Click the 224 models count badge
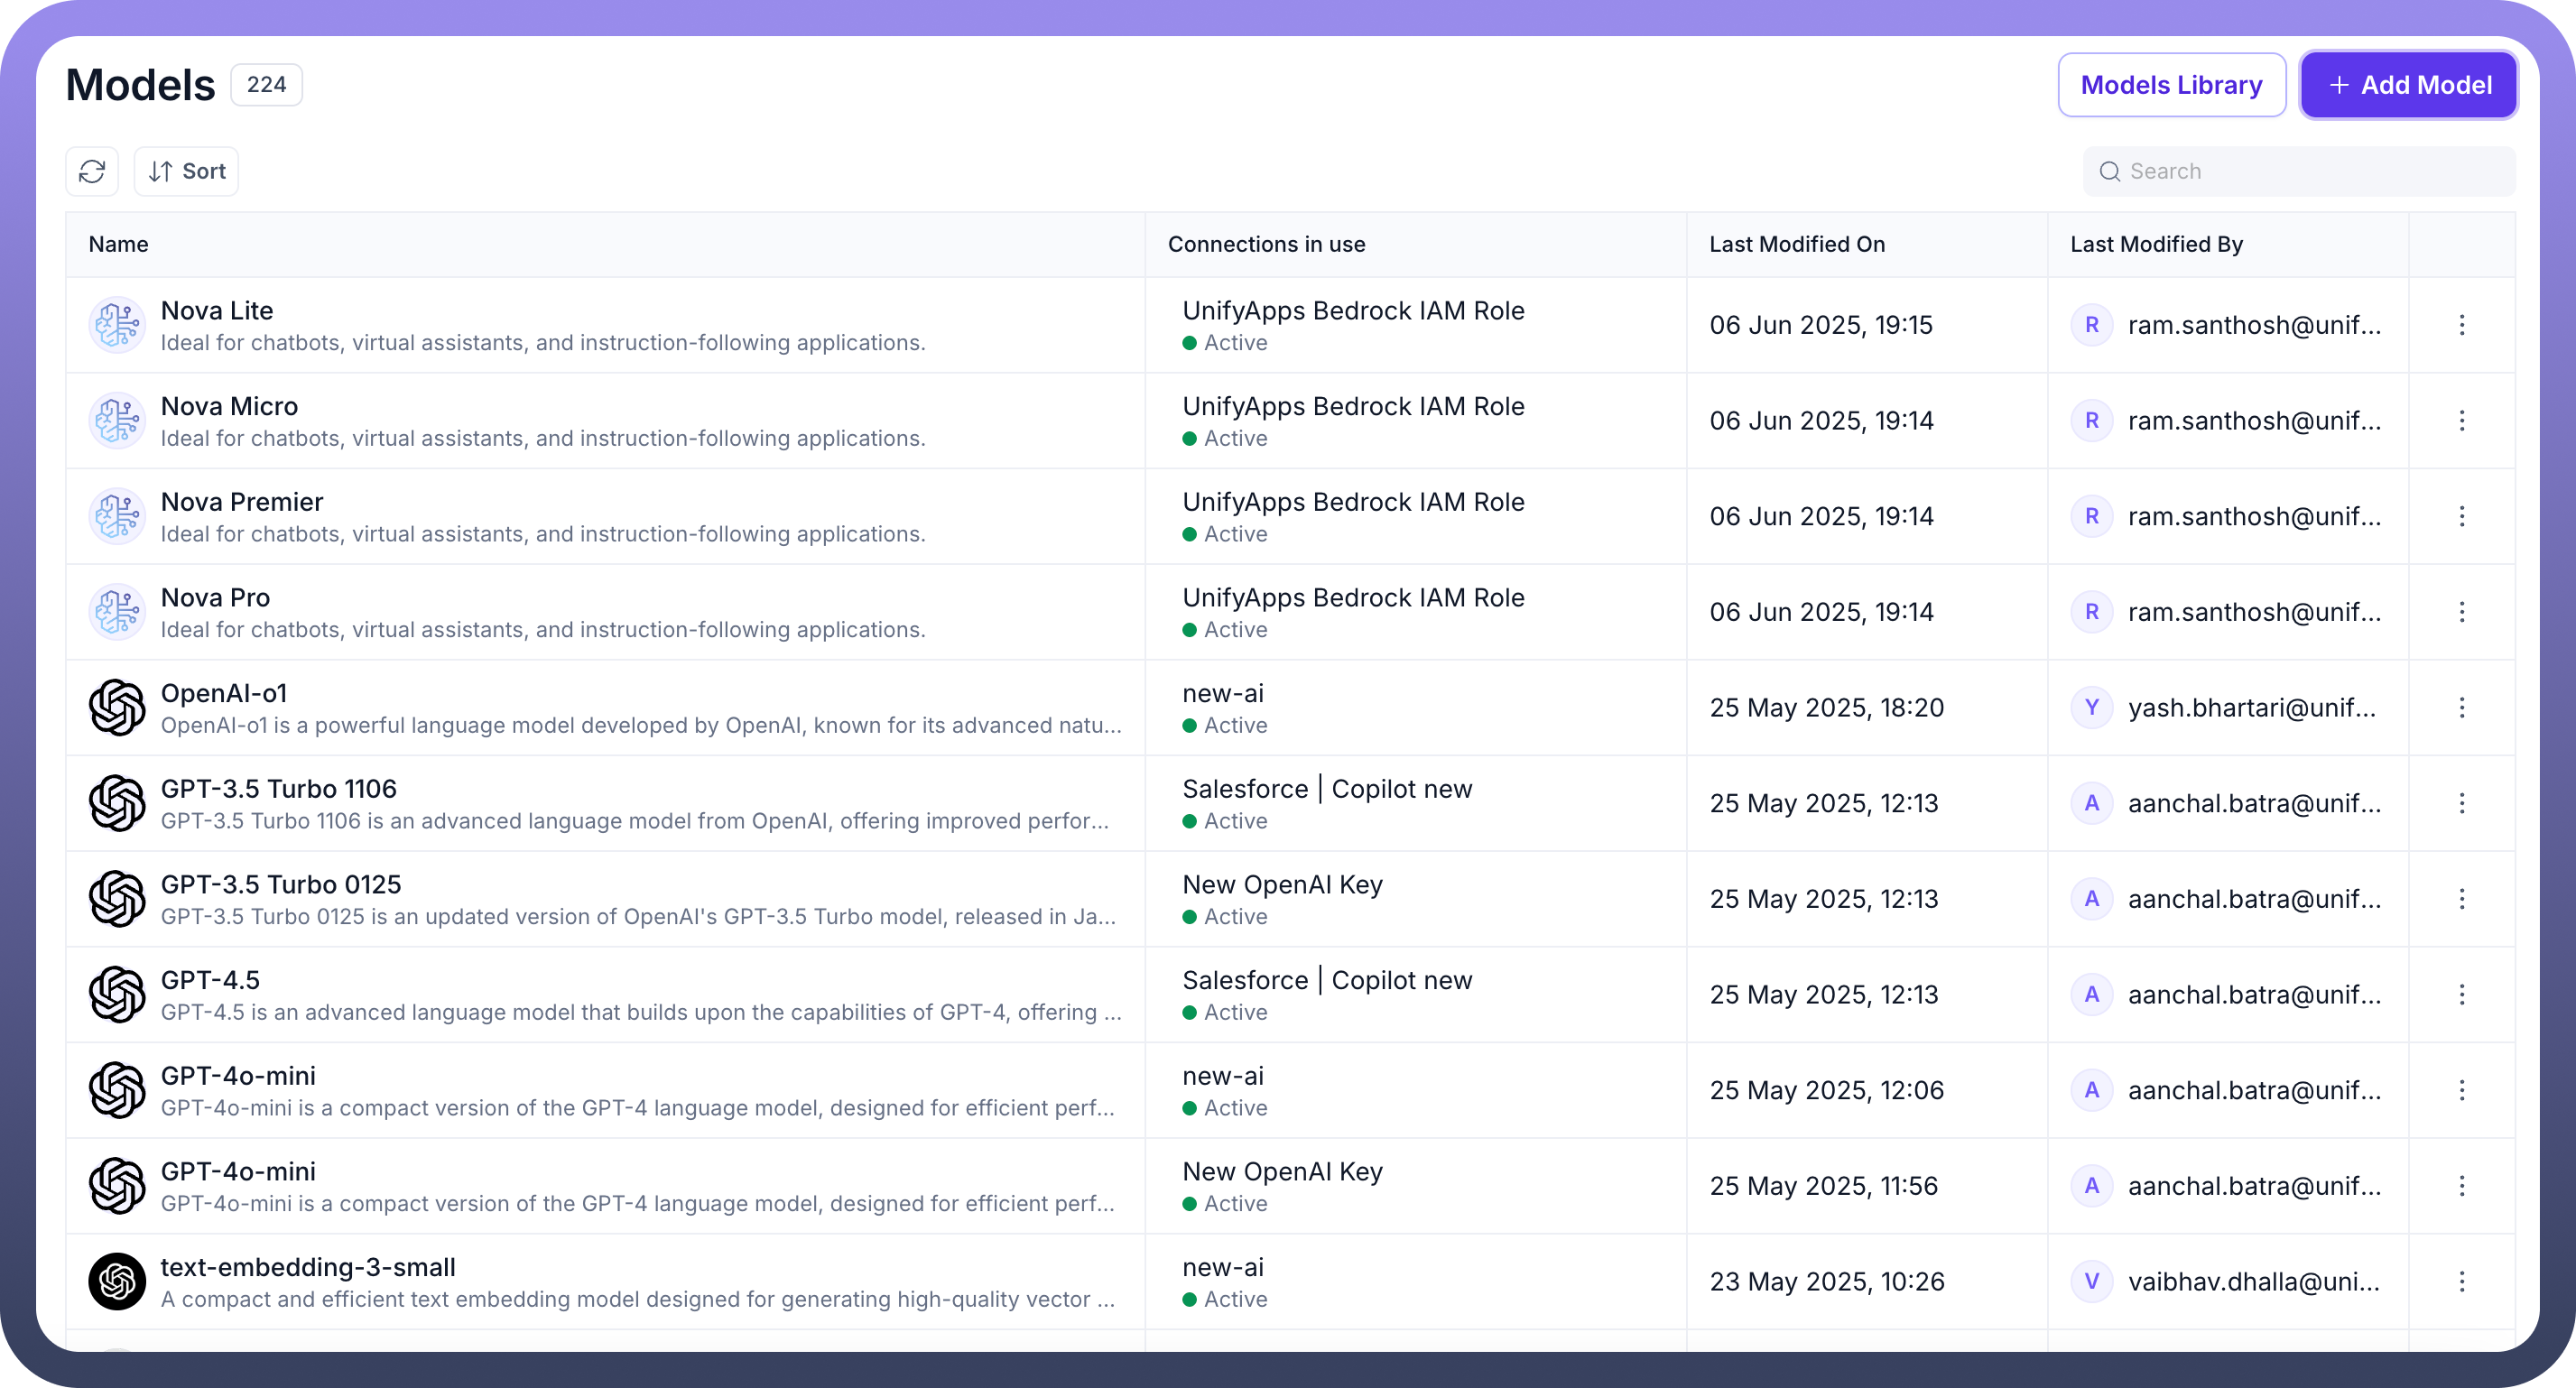The width and height of the screenshot is (2576, 1388). 266,85
